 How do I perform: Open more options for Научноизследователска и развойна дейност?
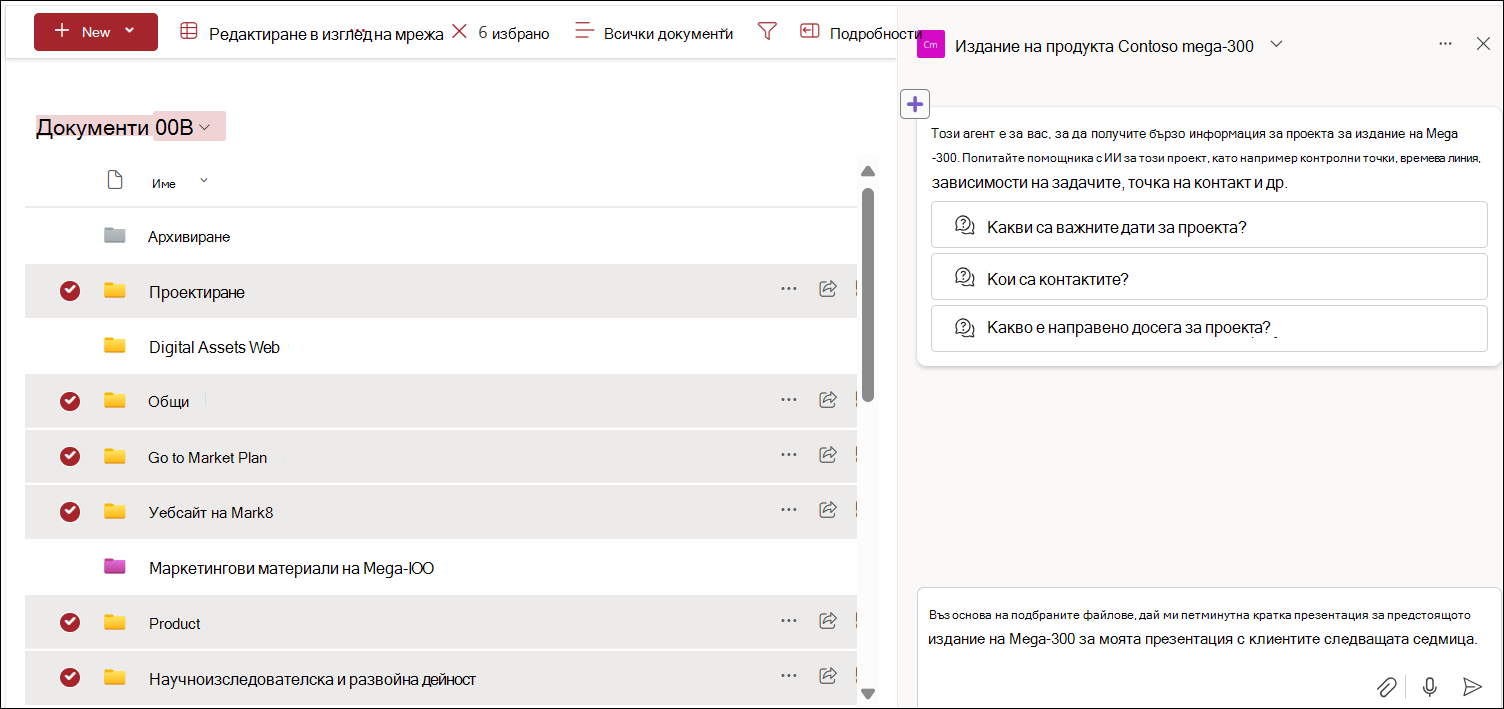(789, 677)
